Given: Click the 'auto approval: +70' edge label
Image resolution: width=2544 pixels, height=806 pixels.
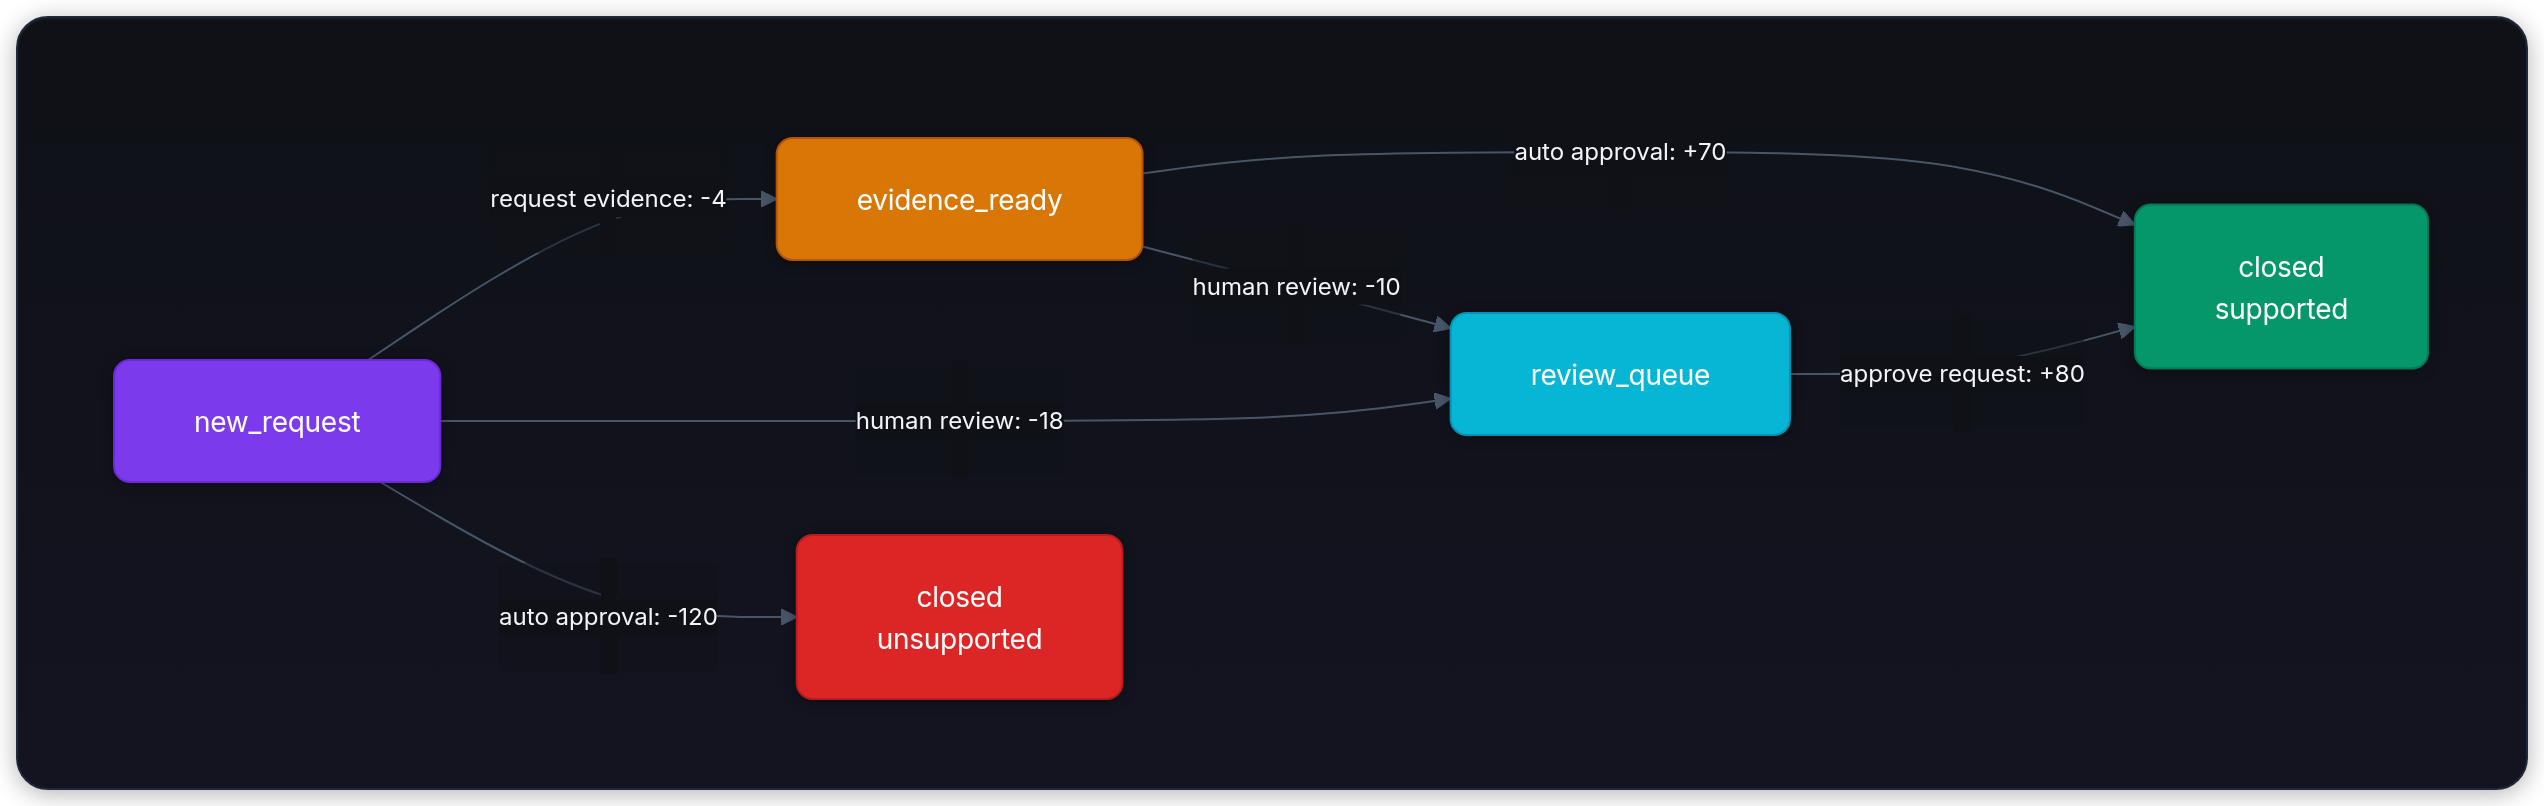Looking at the screenshot, I should (1620, 152).
